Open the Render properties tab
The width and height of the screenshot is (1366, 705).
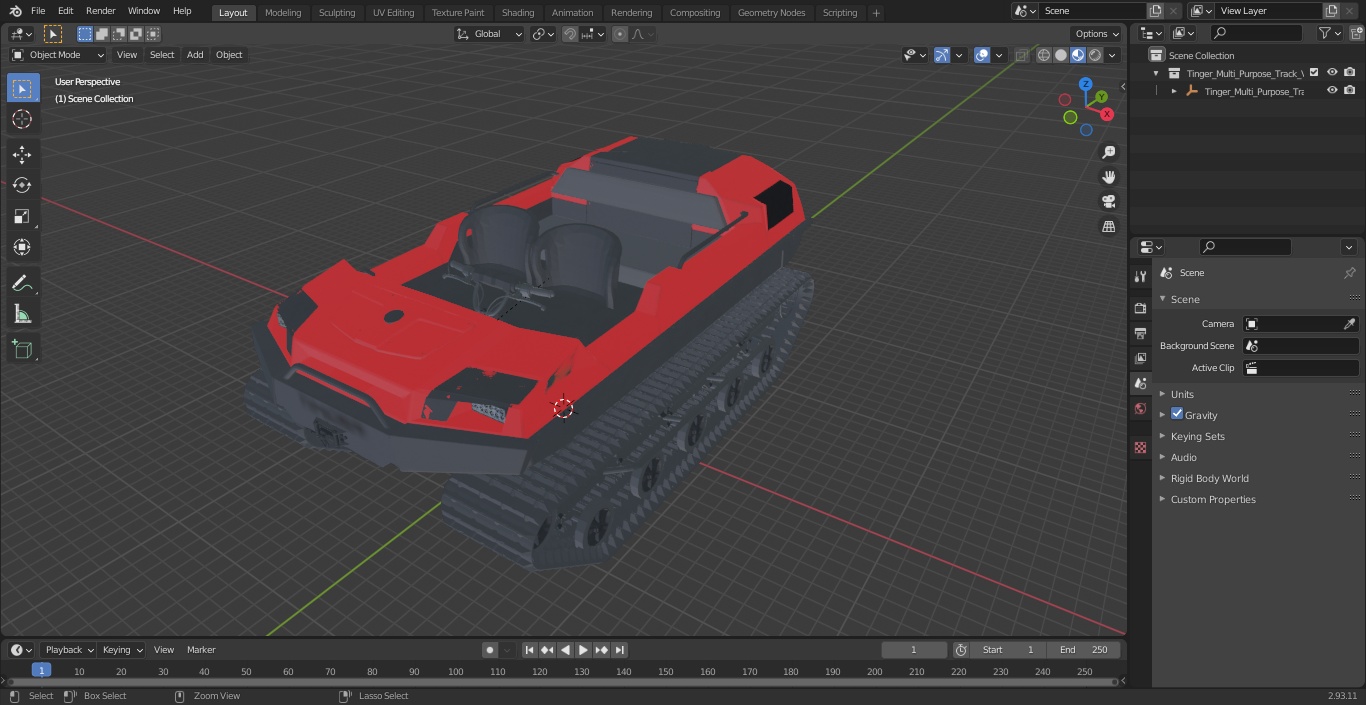click(1140, 308)
